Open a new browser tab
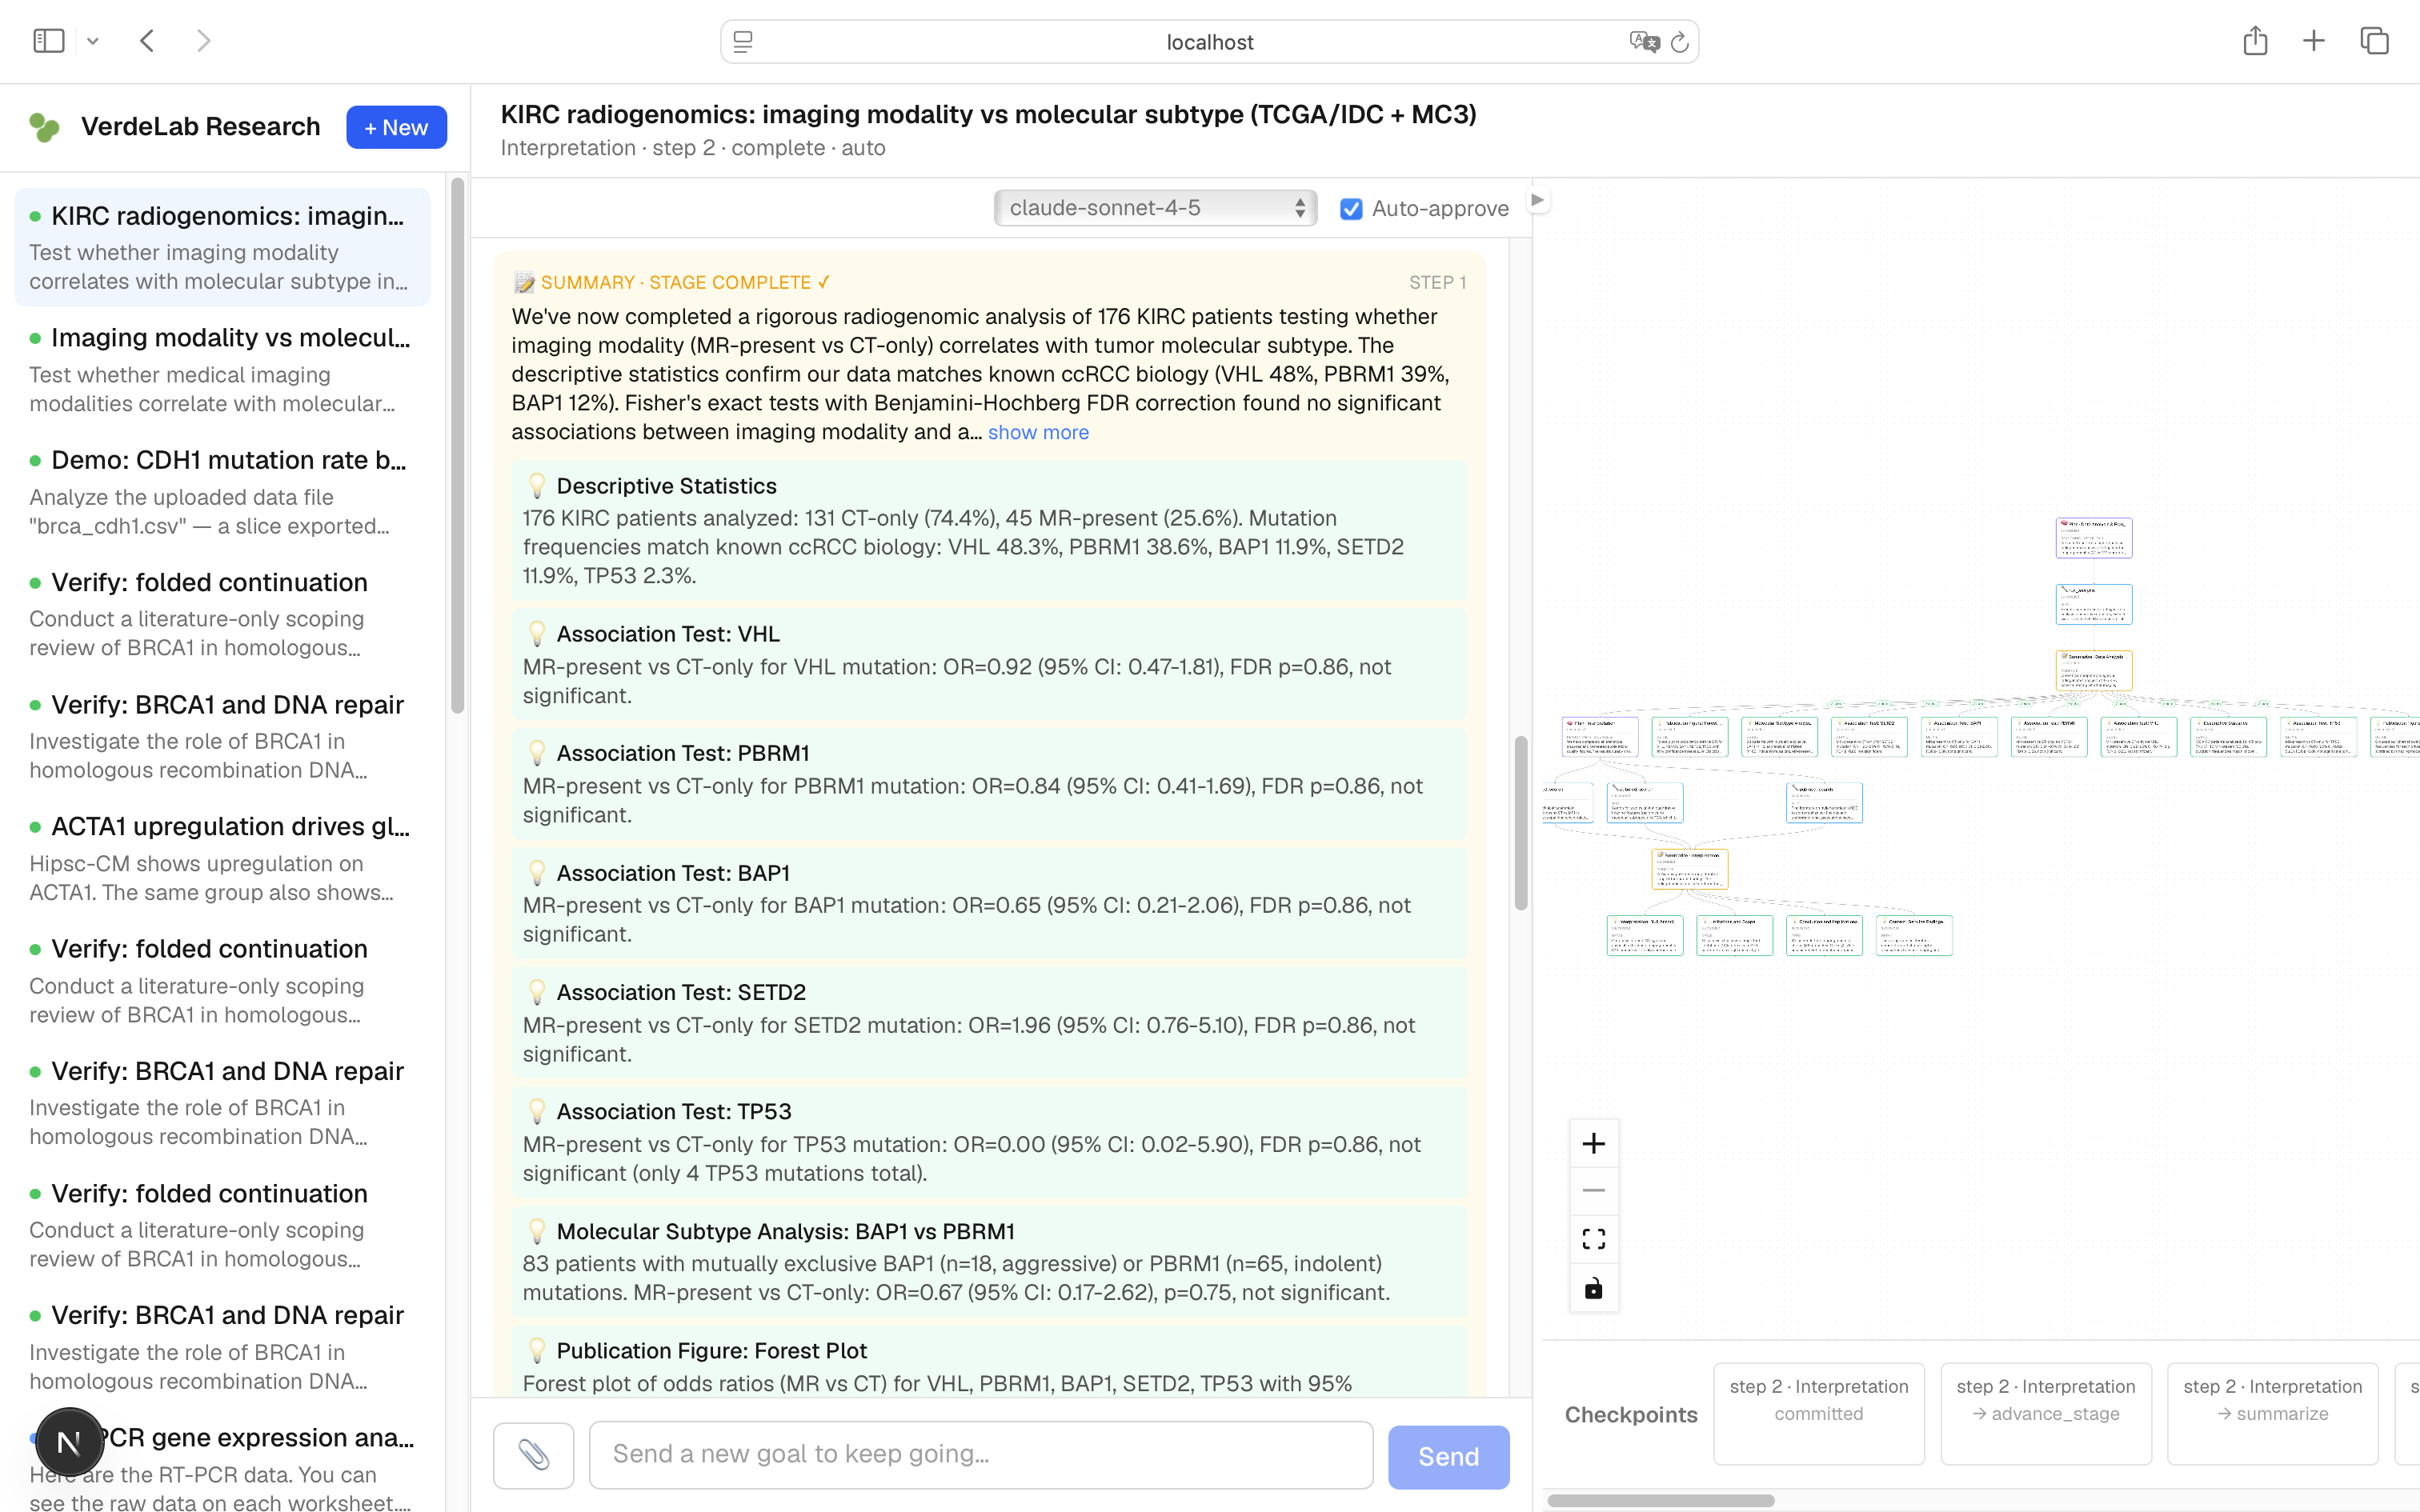This screenshot has width=2420, height=1512. 2314,41
